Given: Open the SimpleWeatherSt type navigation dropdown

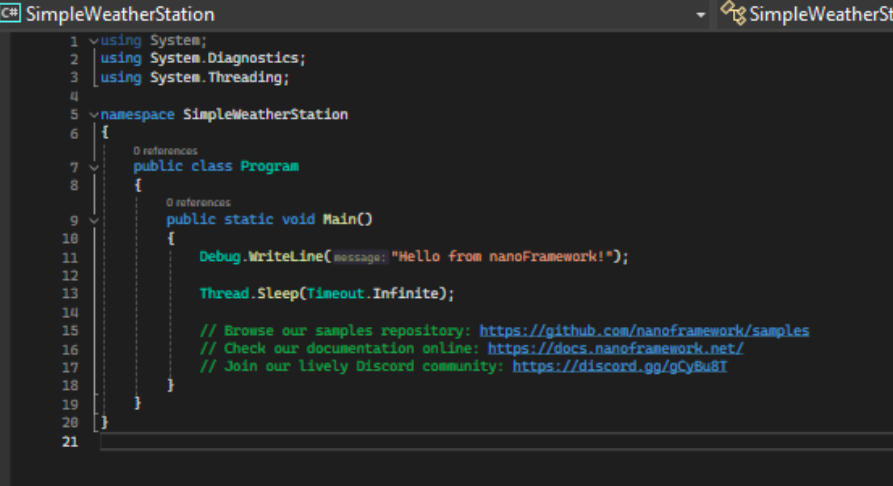Looking at the screenshot, I should [x=821, y=14].
